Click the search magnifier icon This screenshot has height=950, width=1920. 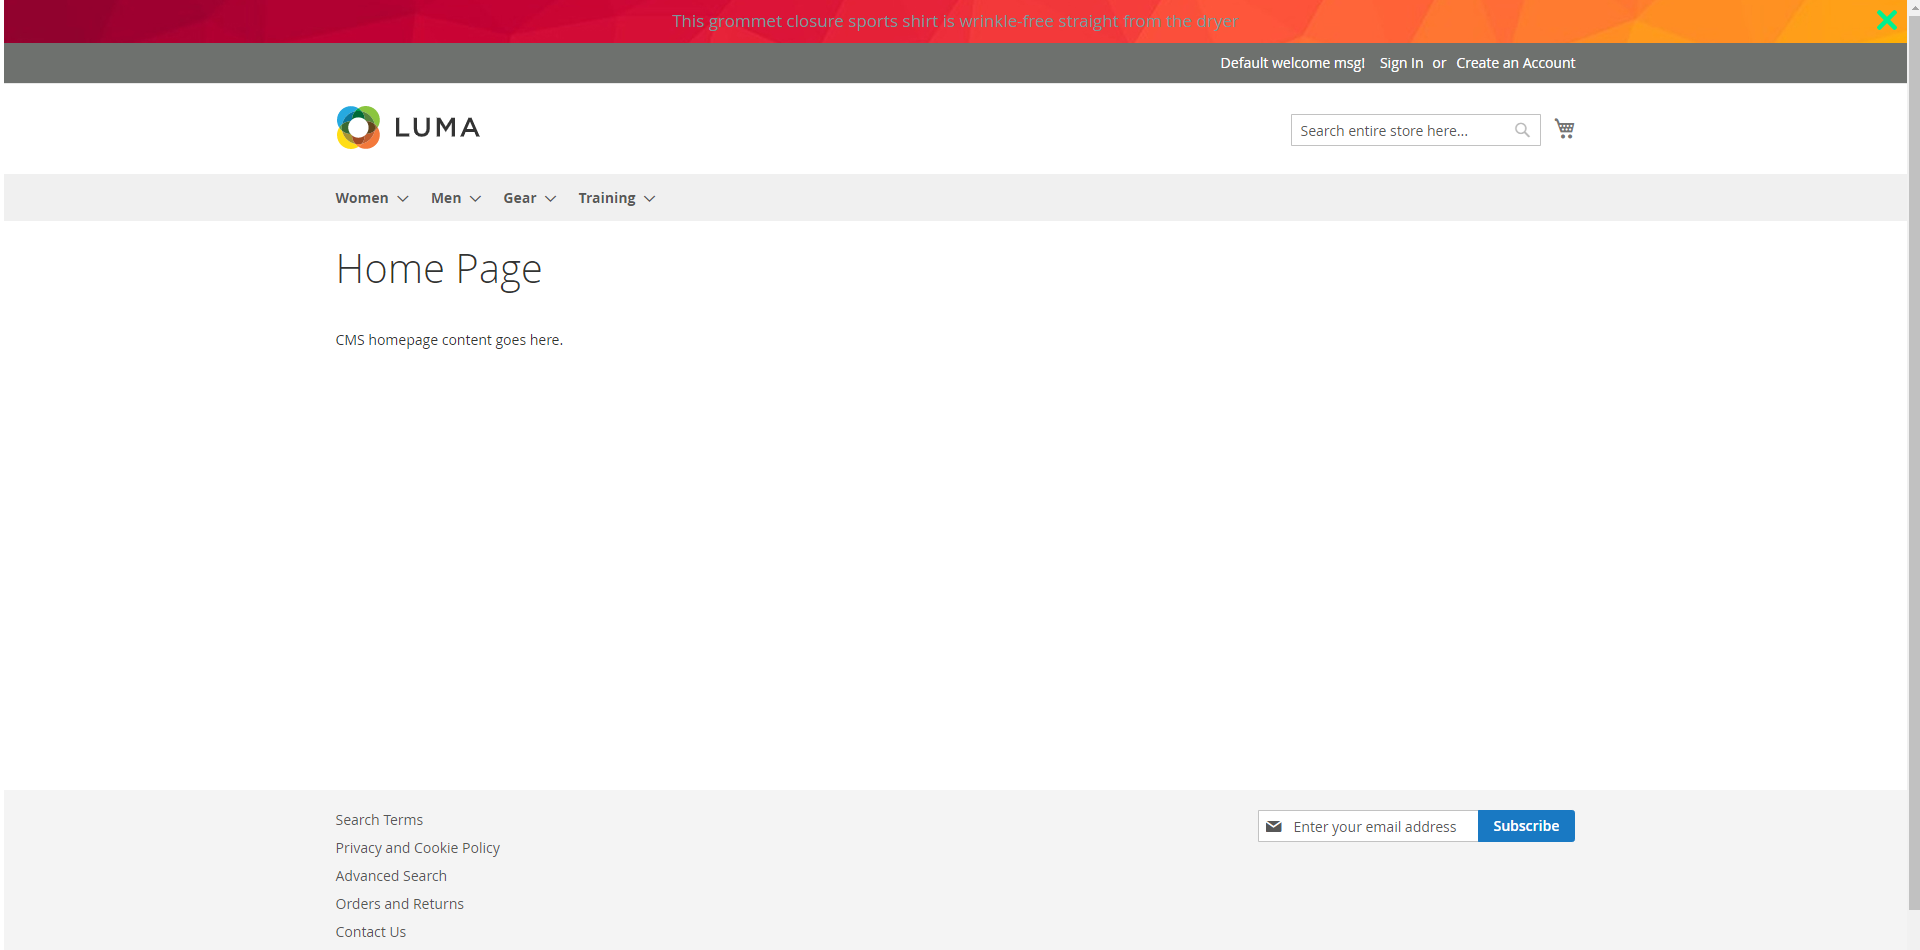(x=1522, y=130)
